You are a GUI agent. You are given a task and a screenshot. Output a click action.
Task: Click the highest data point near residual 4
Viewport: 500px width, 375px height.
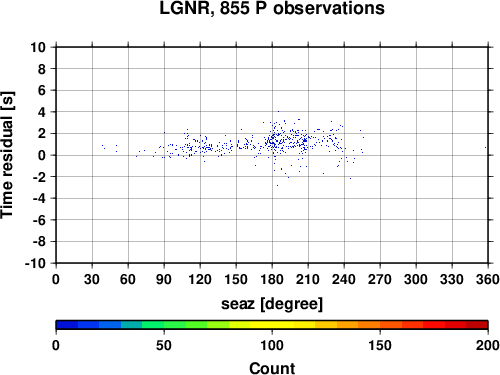tap(278, 111)
